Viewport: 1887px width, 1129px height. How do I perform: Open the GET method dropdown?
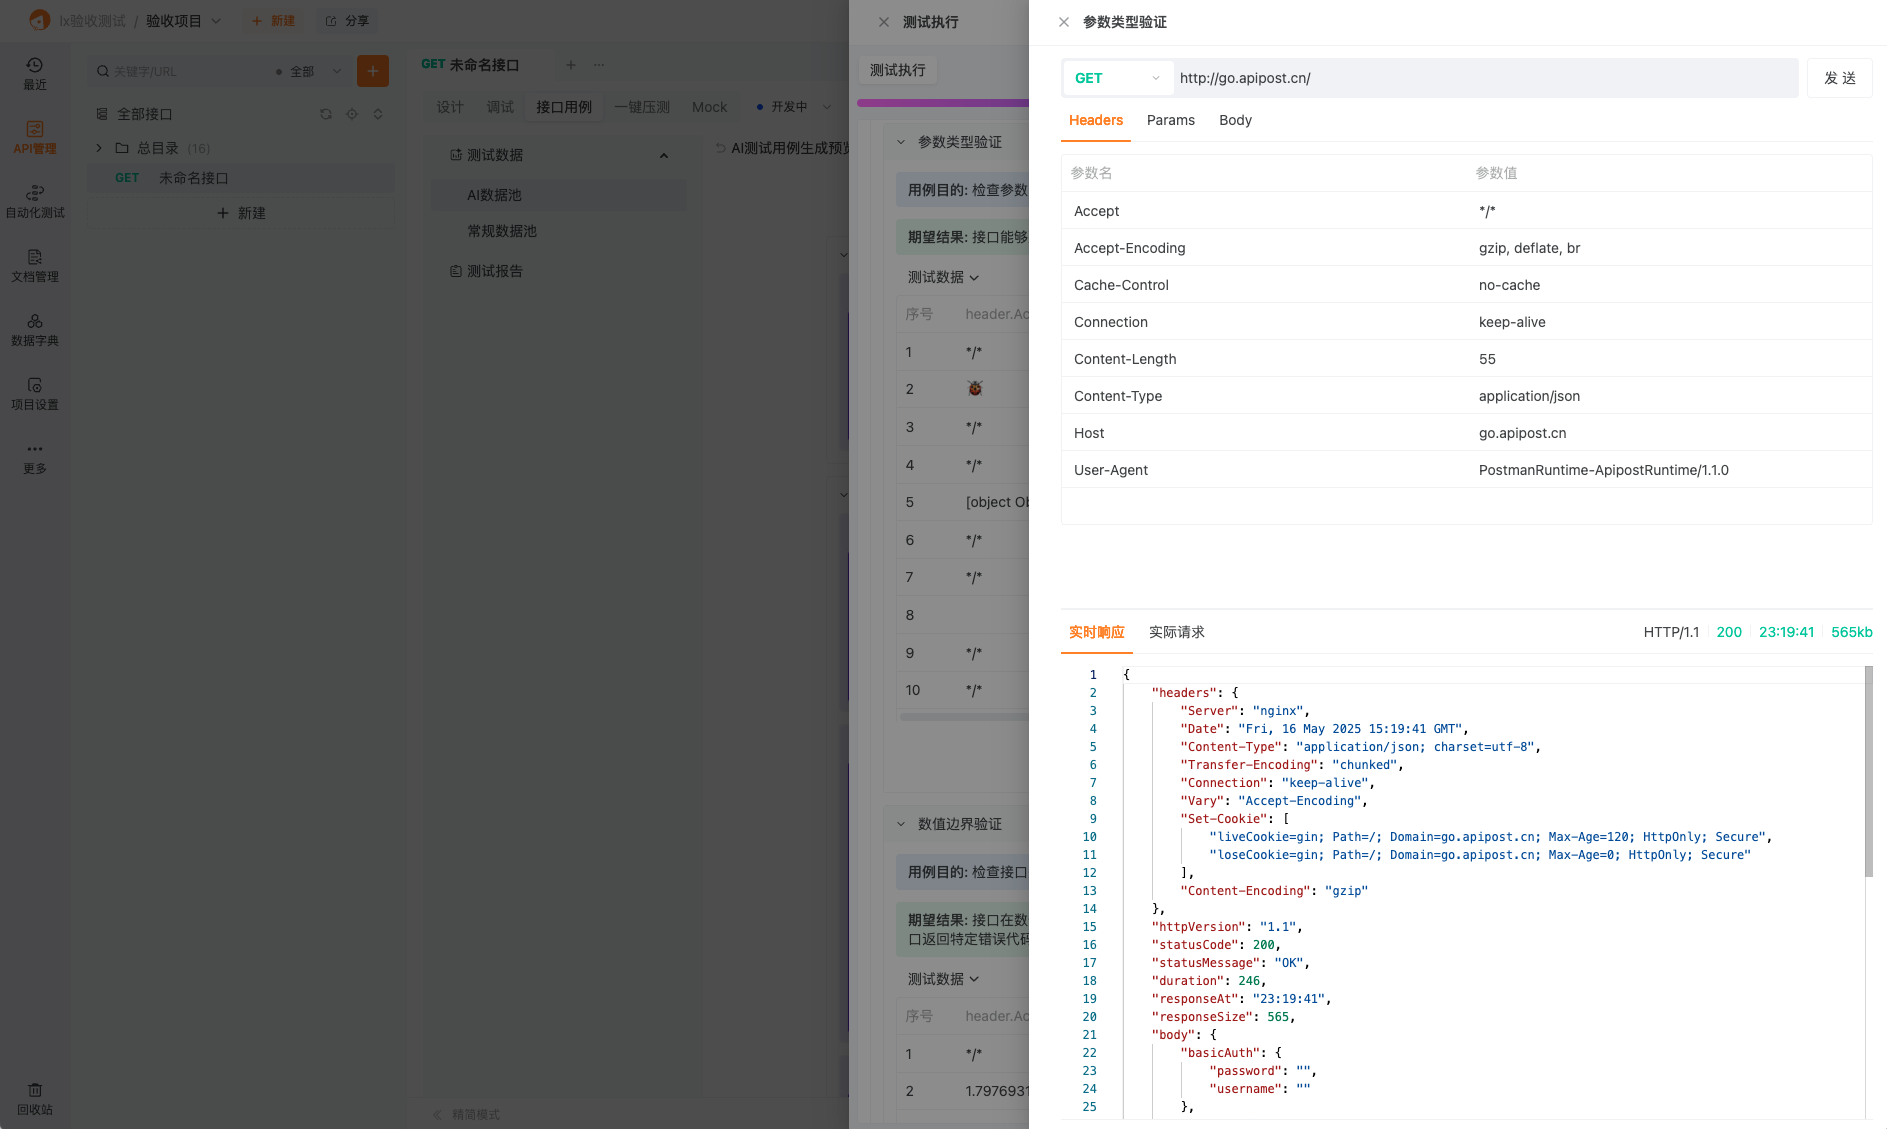(1116, 78)
